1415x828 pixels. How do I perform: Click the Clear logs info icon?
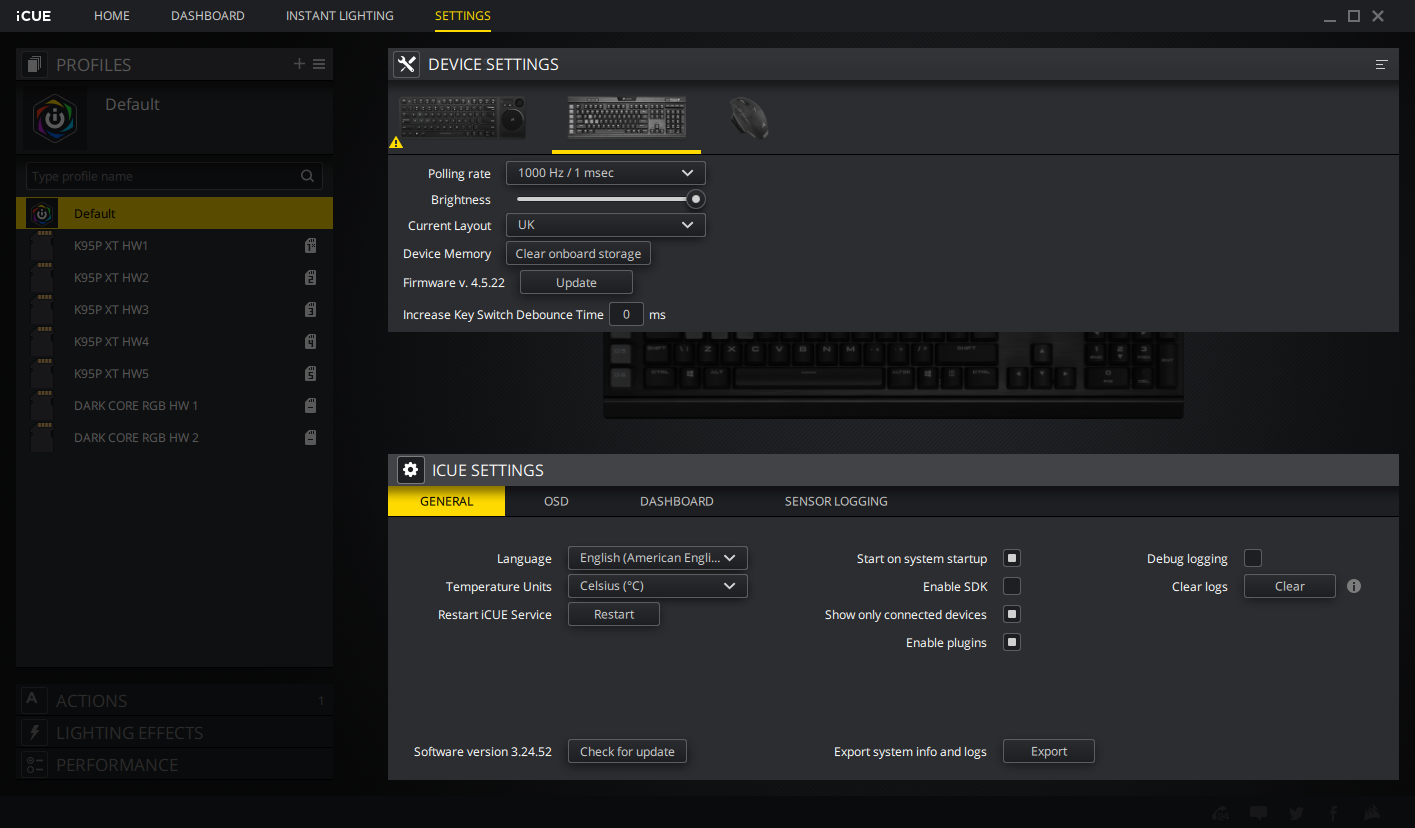click(1354, 586)
